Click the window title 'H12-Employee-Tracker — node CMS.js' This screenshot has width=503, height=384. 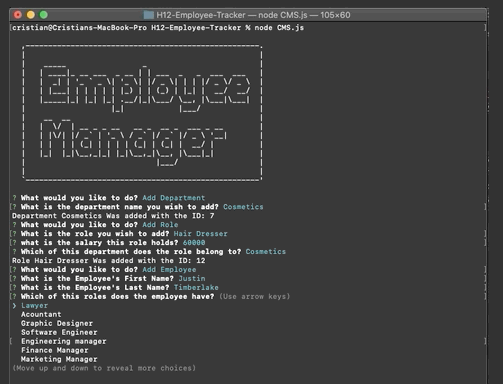[x=232, y=15]
